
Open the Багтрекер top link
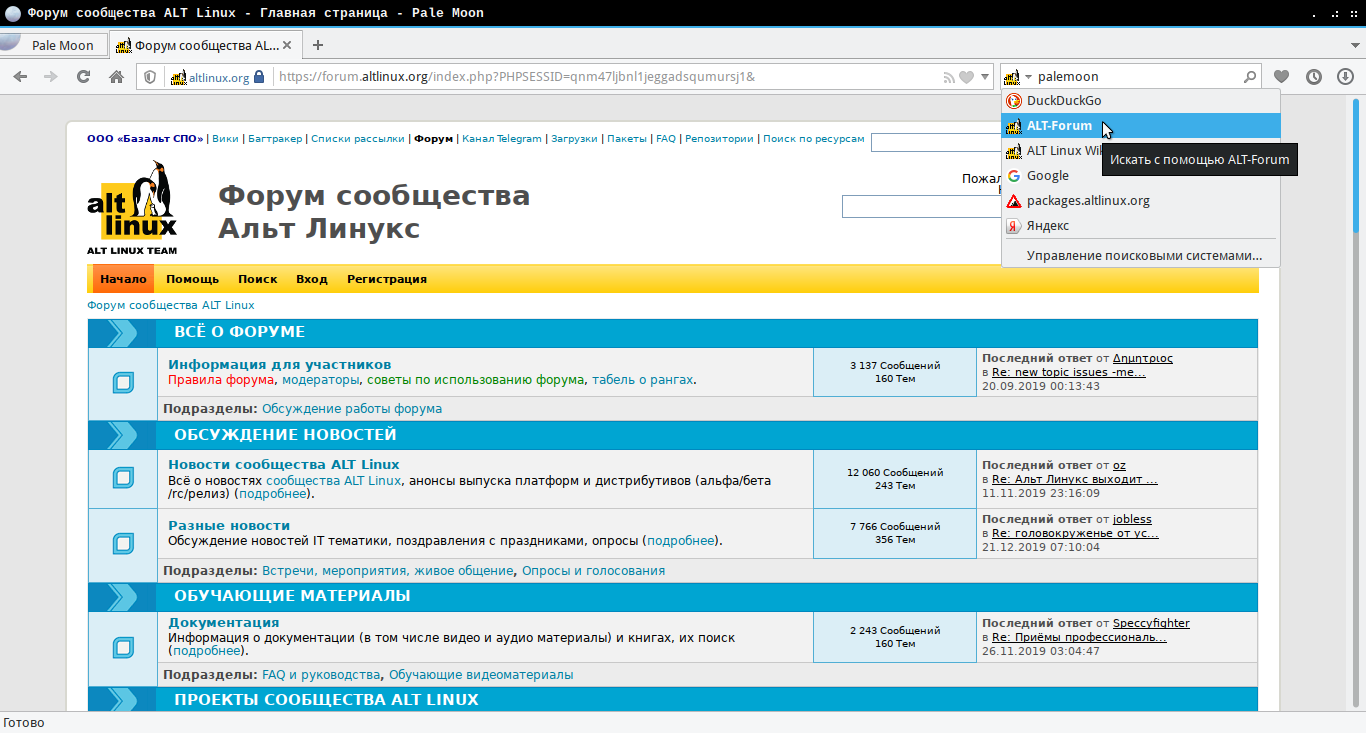coord(274,139)
